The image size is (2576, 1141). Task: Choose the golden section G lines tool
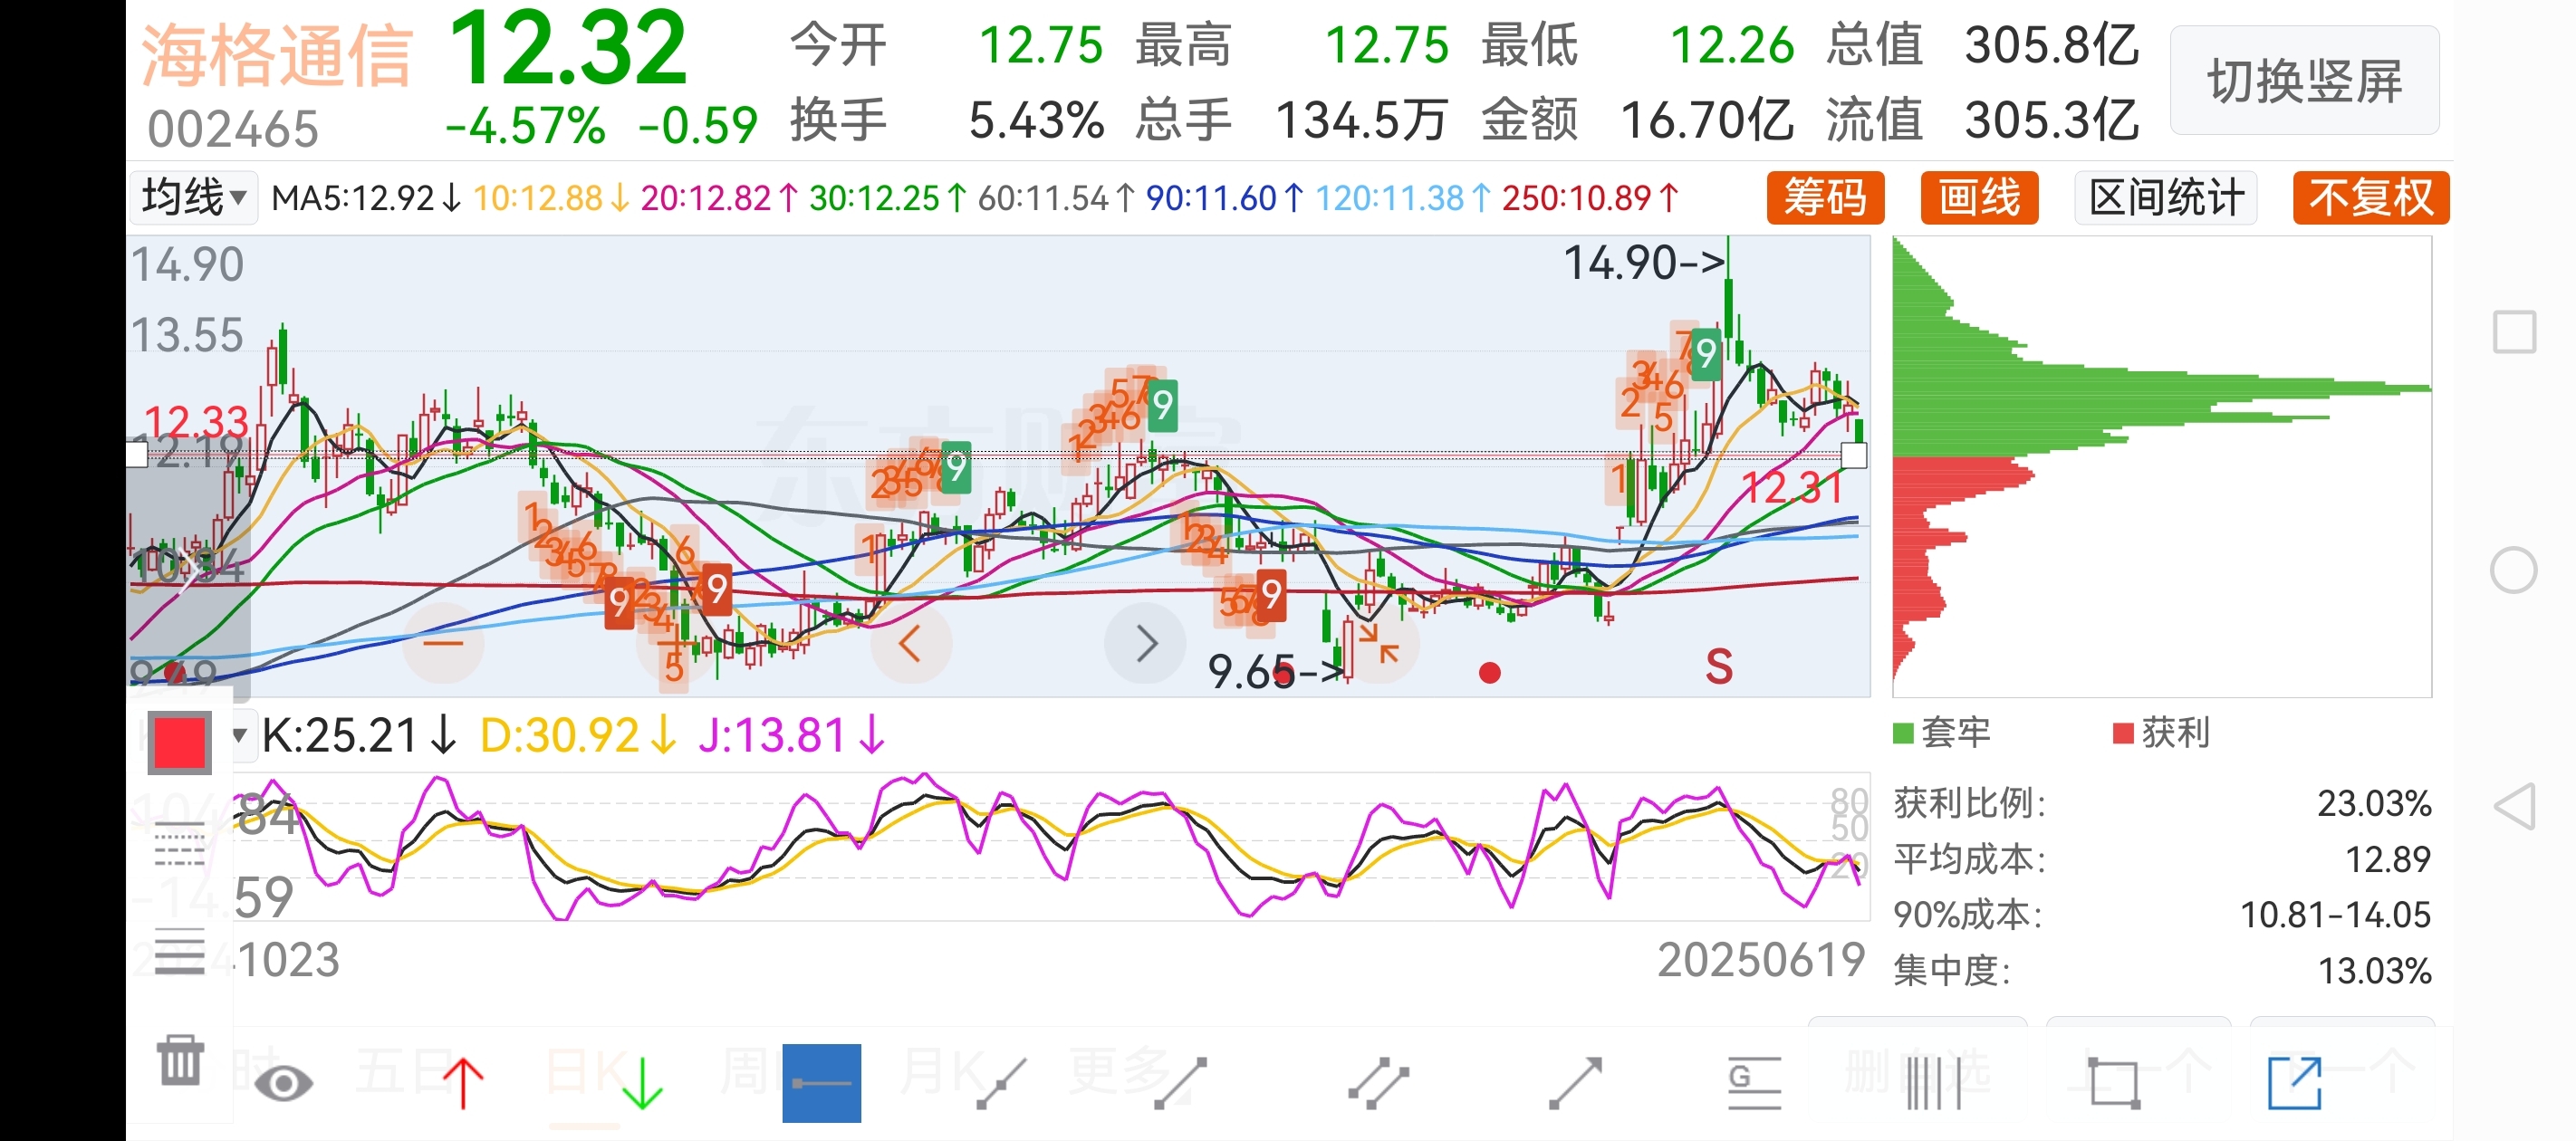click(x=1754, y=1084)
